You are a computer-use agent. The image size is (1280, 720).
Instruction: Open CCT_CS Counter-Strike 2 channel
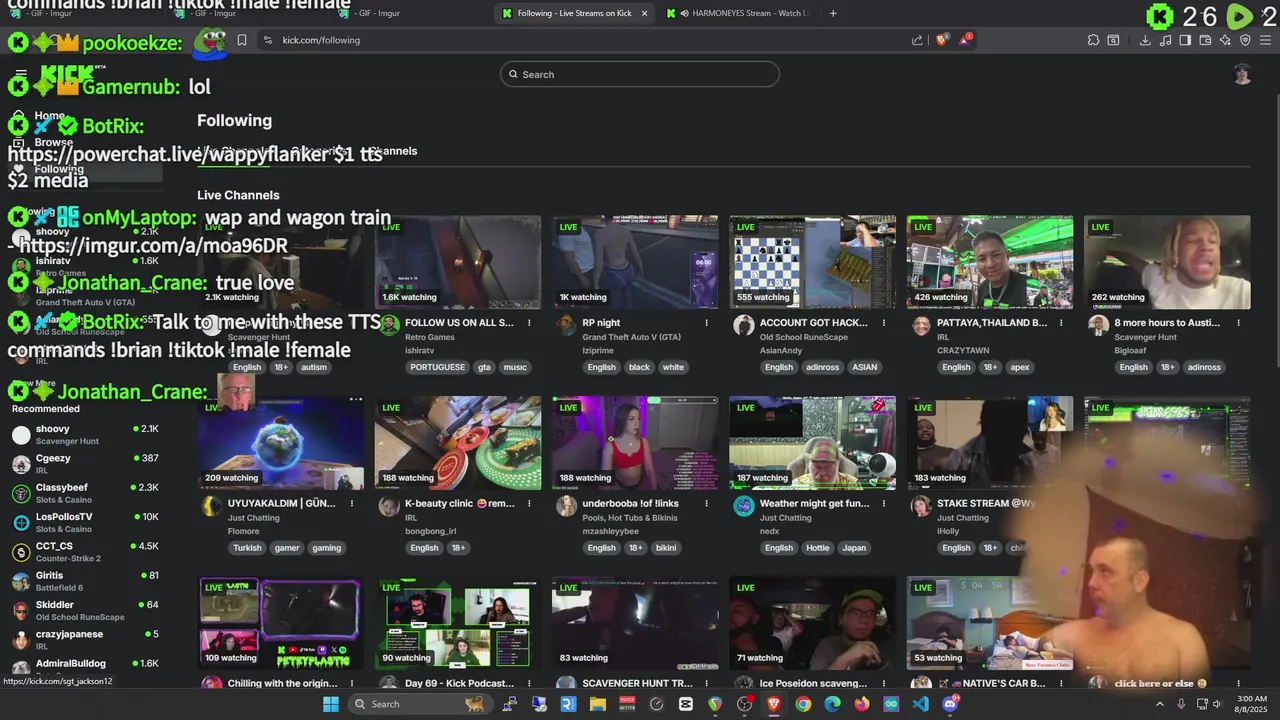86,552
